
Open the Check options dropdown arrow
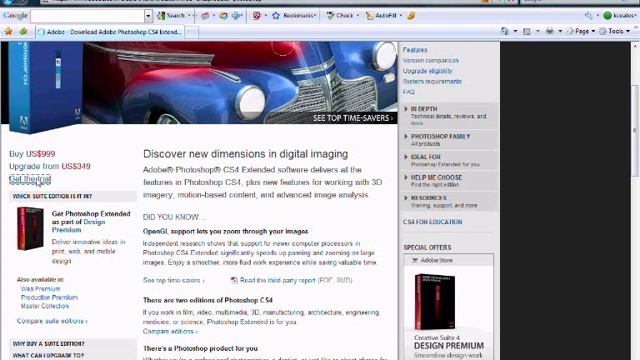click(x=358, y=16)
